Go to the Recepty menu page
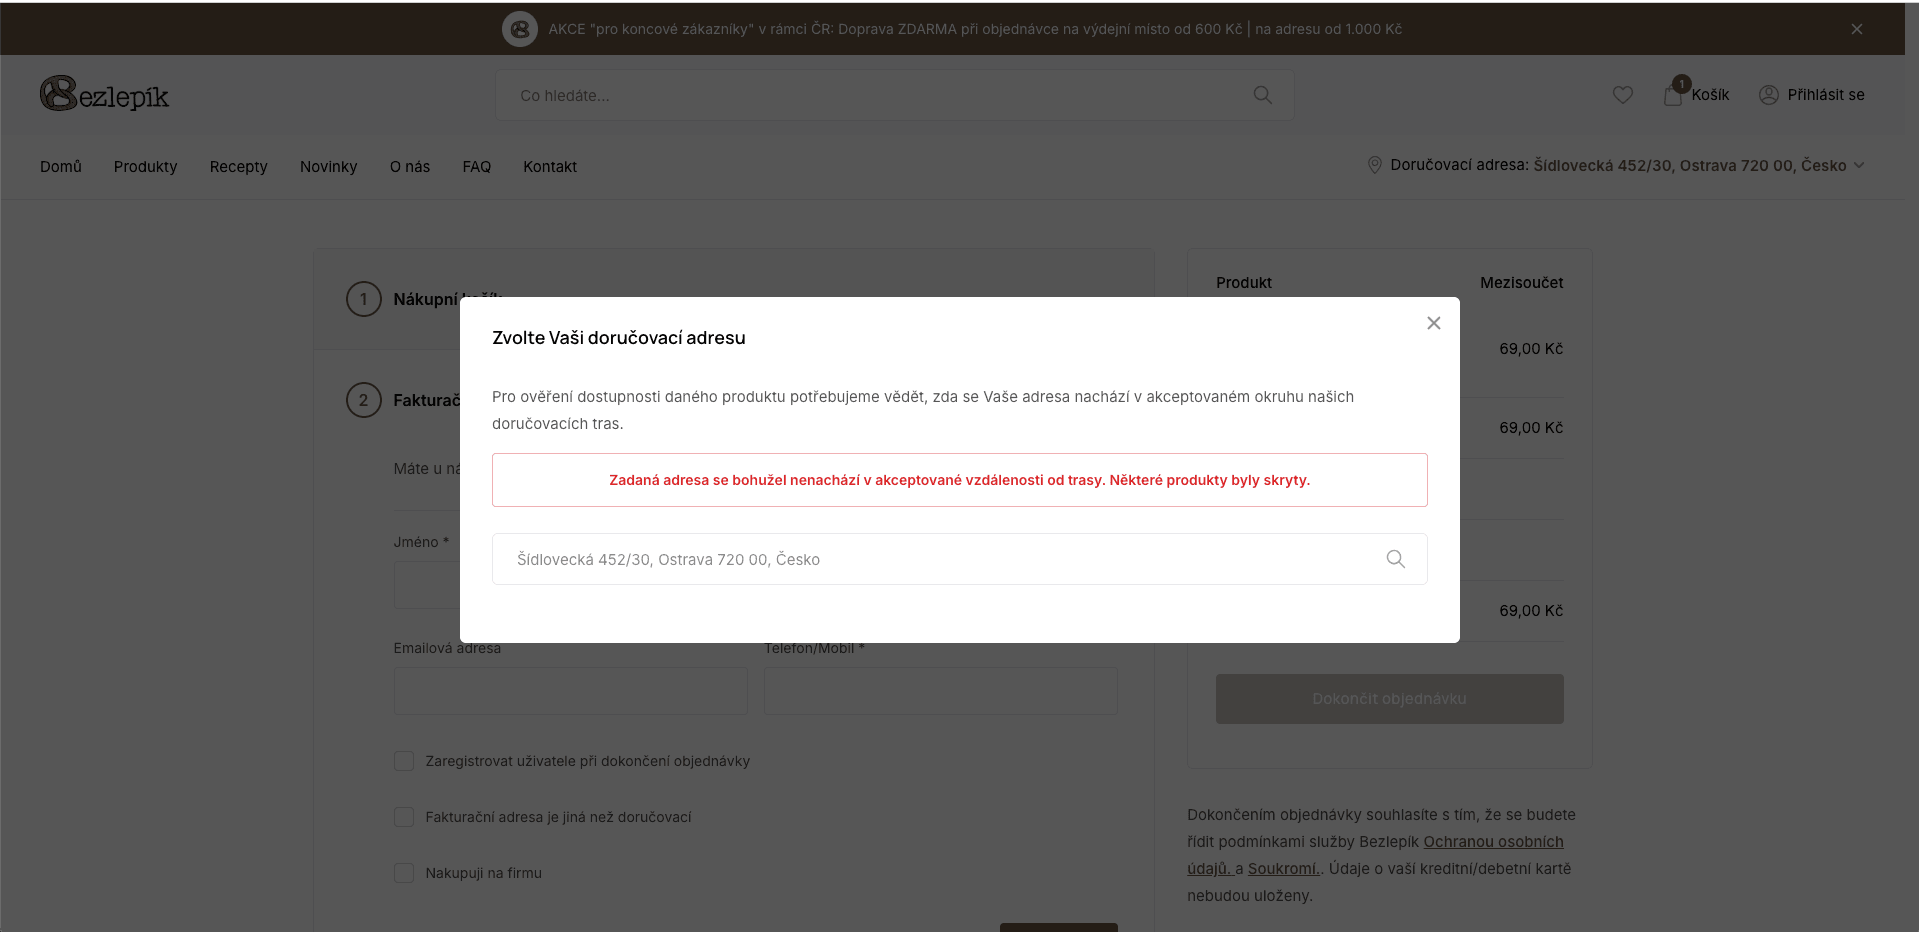This screenshot has height=932, width=1919. [238, 167]
